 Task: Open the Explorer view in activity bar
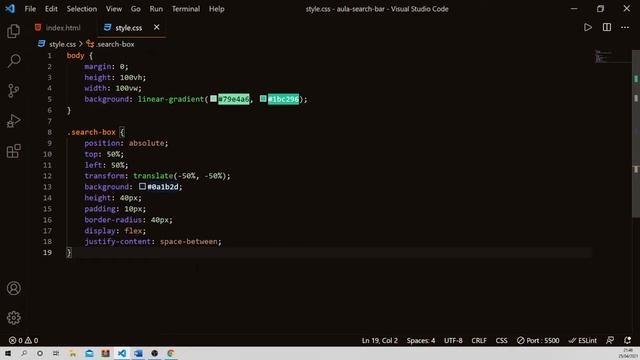coord(13,31)
